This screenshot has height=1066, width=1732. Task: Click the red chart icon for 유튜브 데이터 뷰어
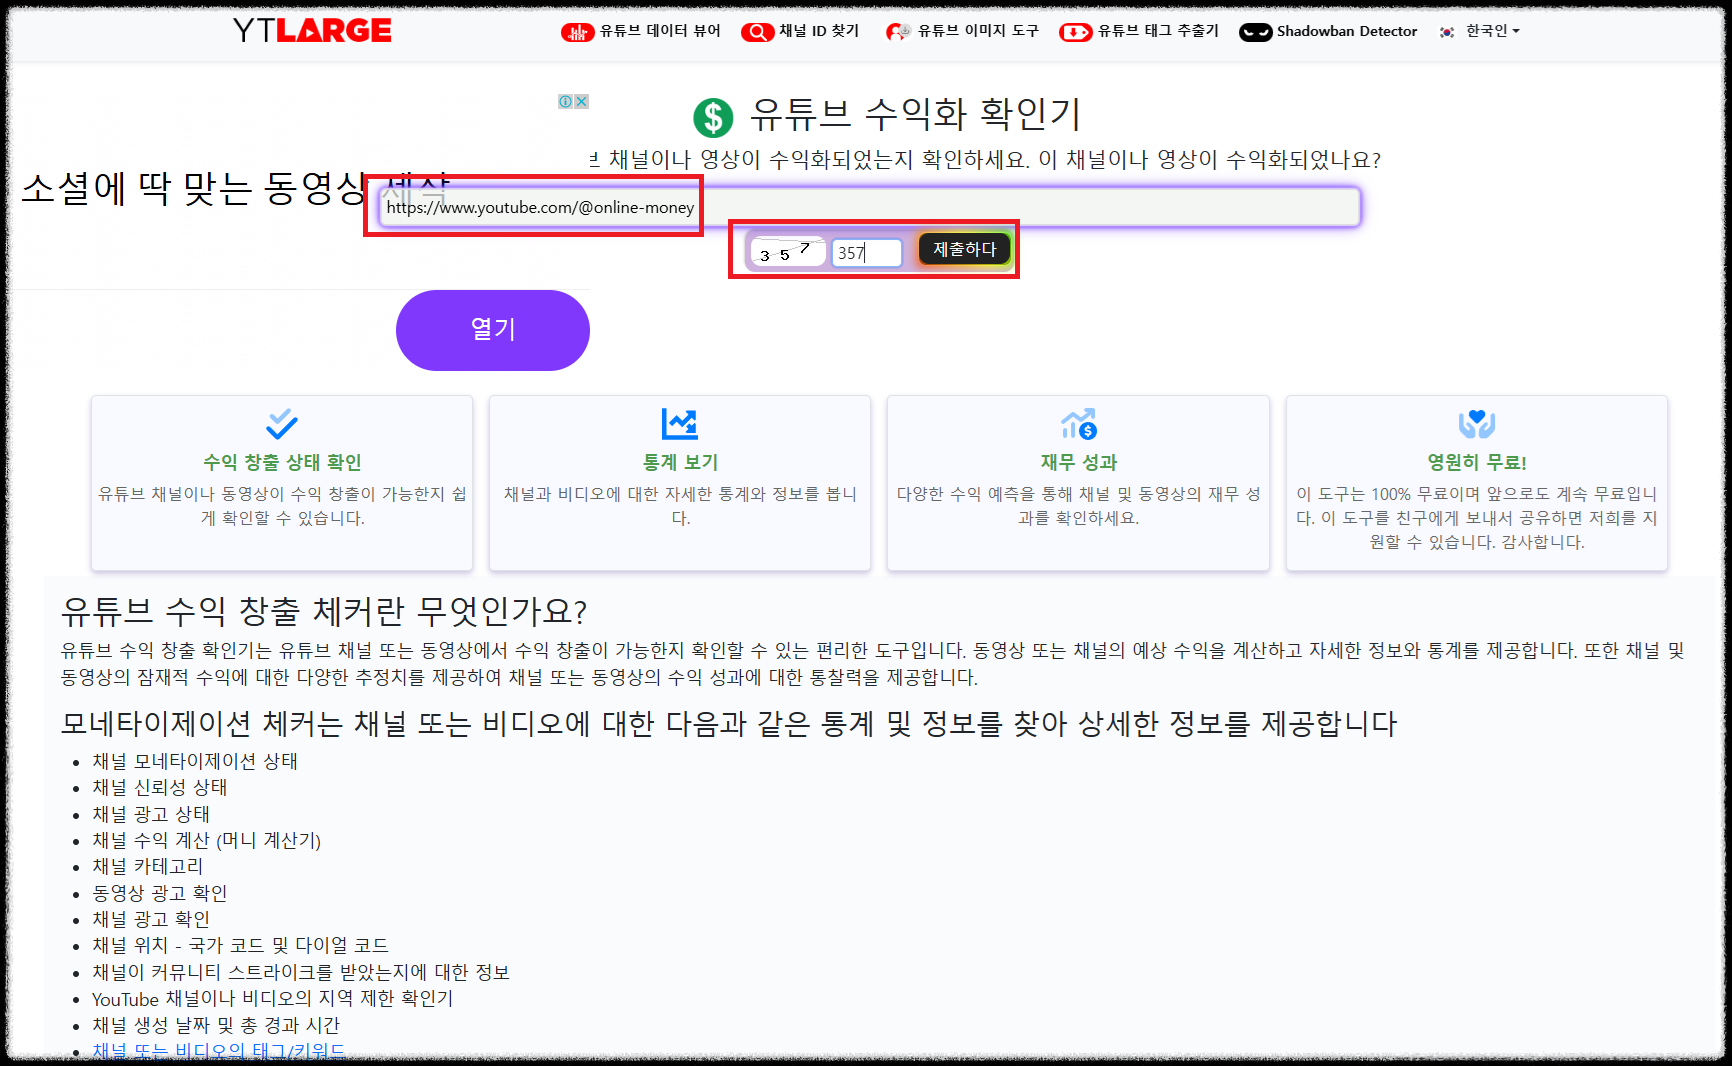(578, 32)
